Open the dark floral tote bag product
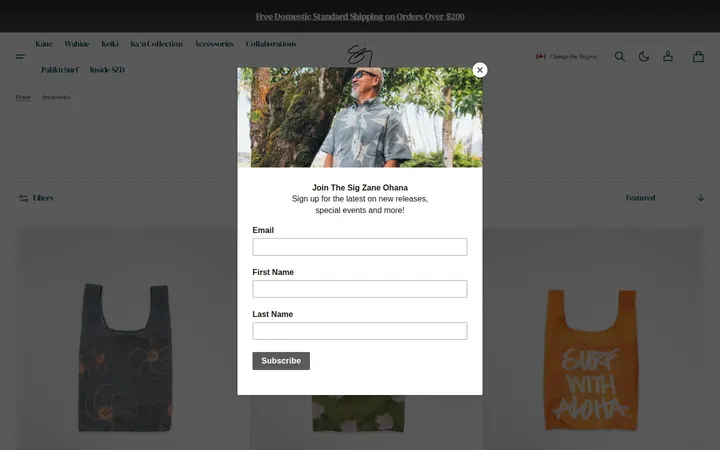This screenshot has width=720, height=450. pyautogui.click(x=126, y=357)
